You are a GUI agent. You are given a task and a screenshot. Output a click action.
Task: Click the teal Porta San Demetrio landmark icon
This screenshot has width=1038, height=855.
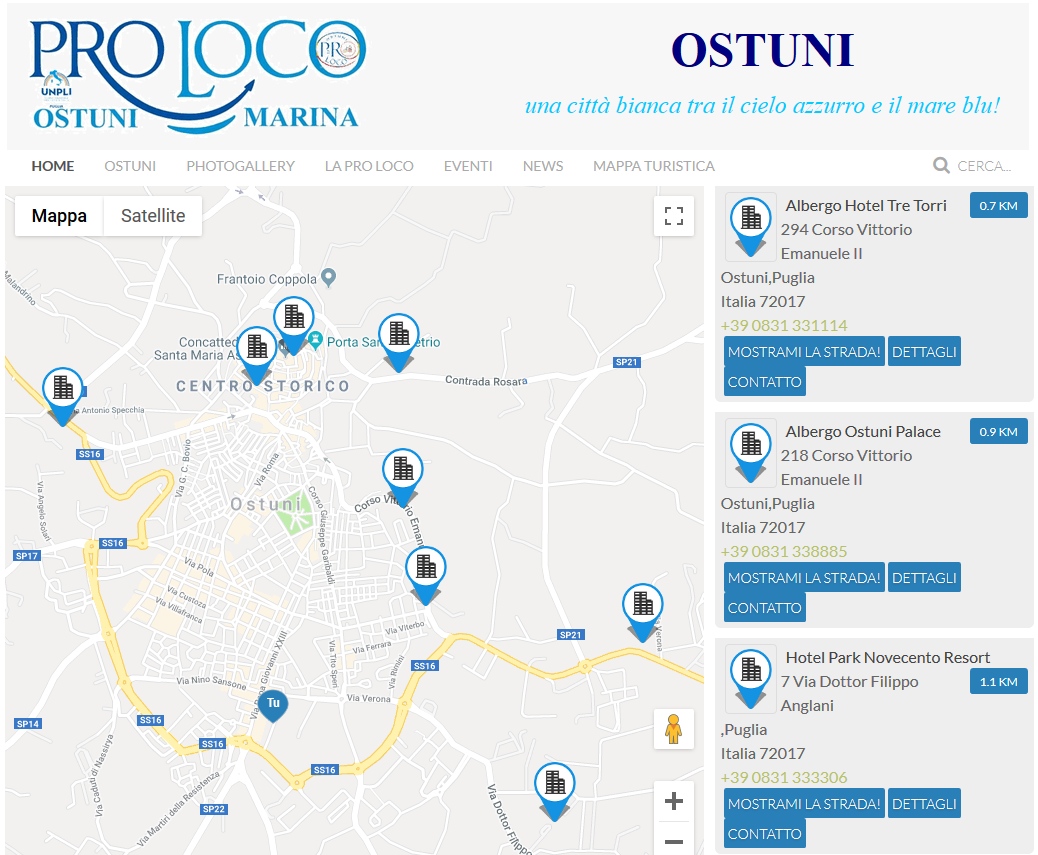(316, 341)
